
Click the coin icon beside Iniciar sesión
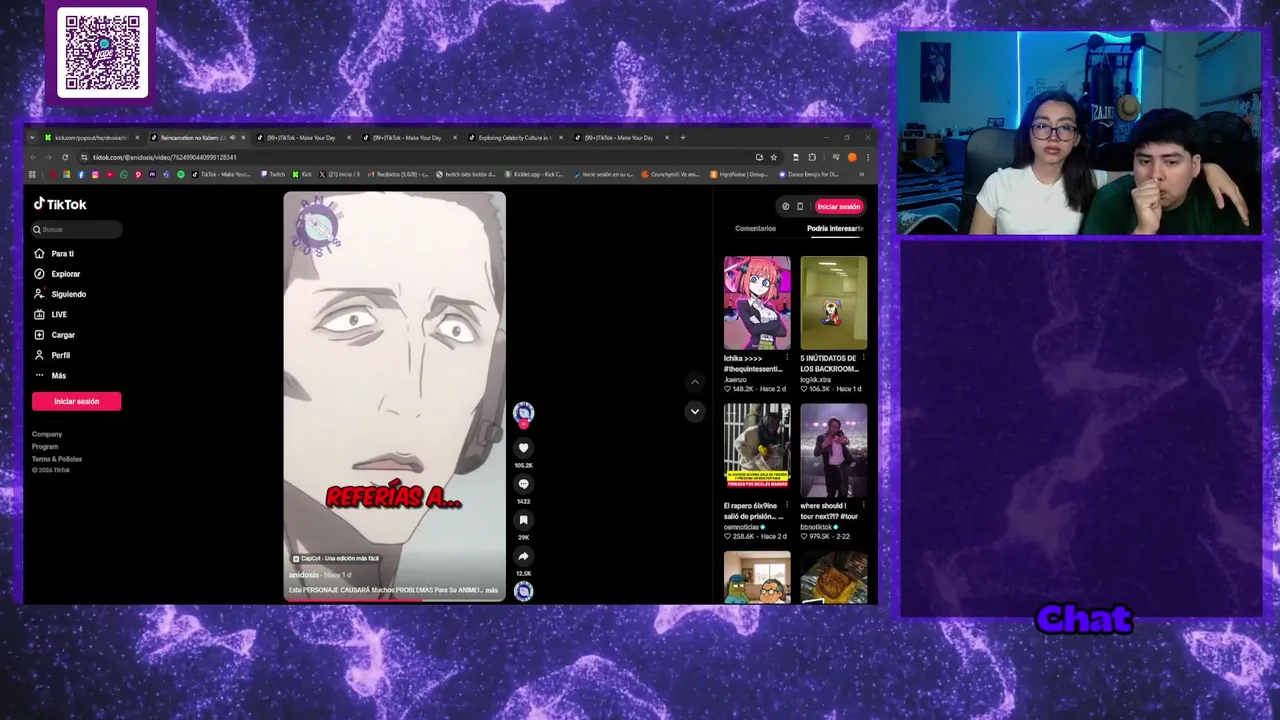pyautogui.click(x=785, y=206)
